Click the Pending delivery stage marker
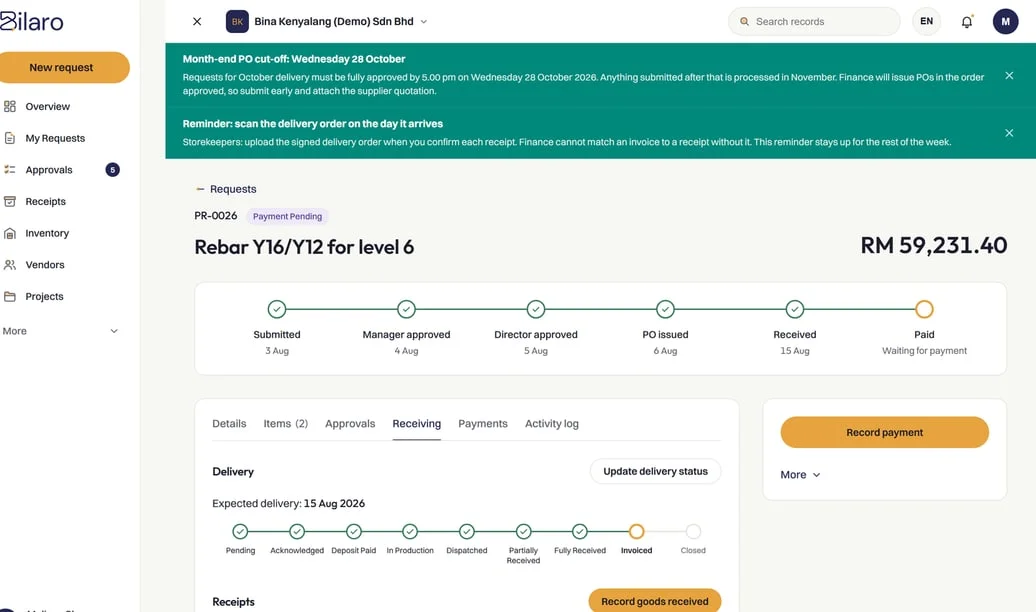1036x612 pixels. (x=240, y=531)
